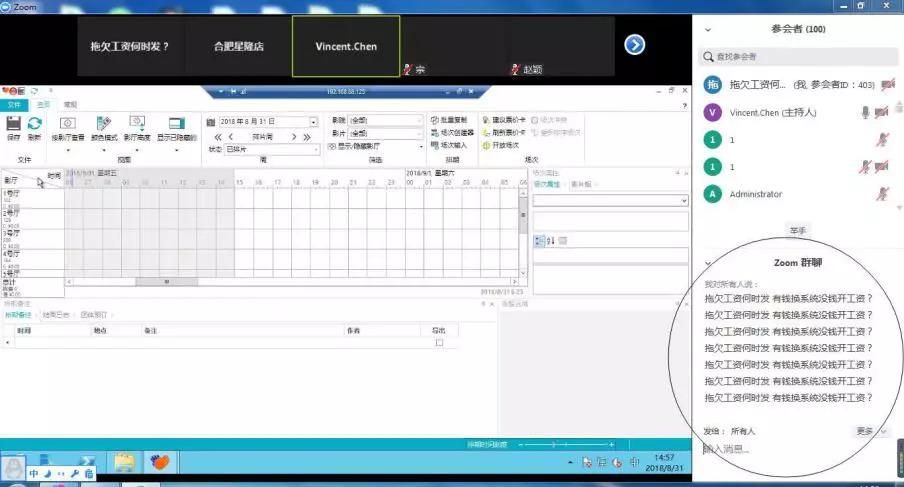Select the third tab in the lower notes panel
This screenshot has width=904, height=487.
pyautogui.click(x=94, y=315)
